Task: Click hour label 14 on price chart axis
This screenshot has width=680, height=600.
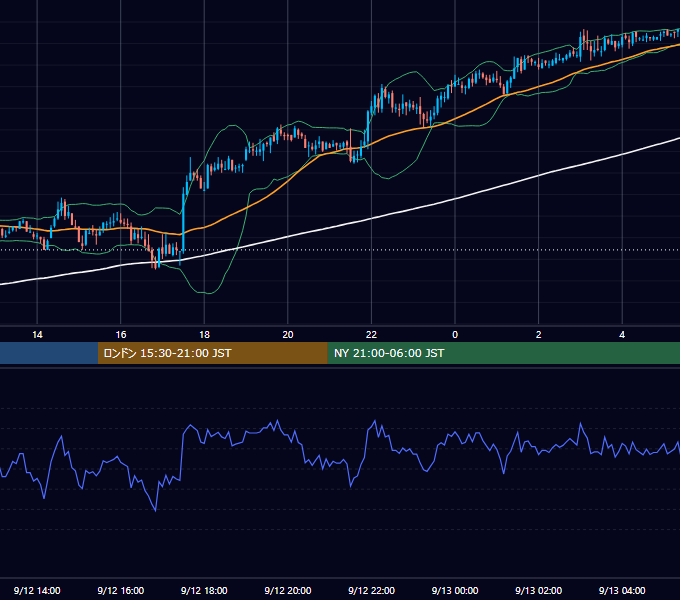Action: (x=37, y=335)
